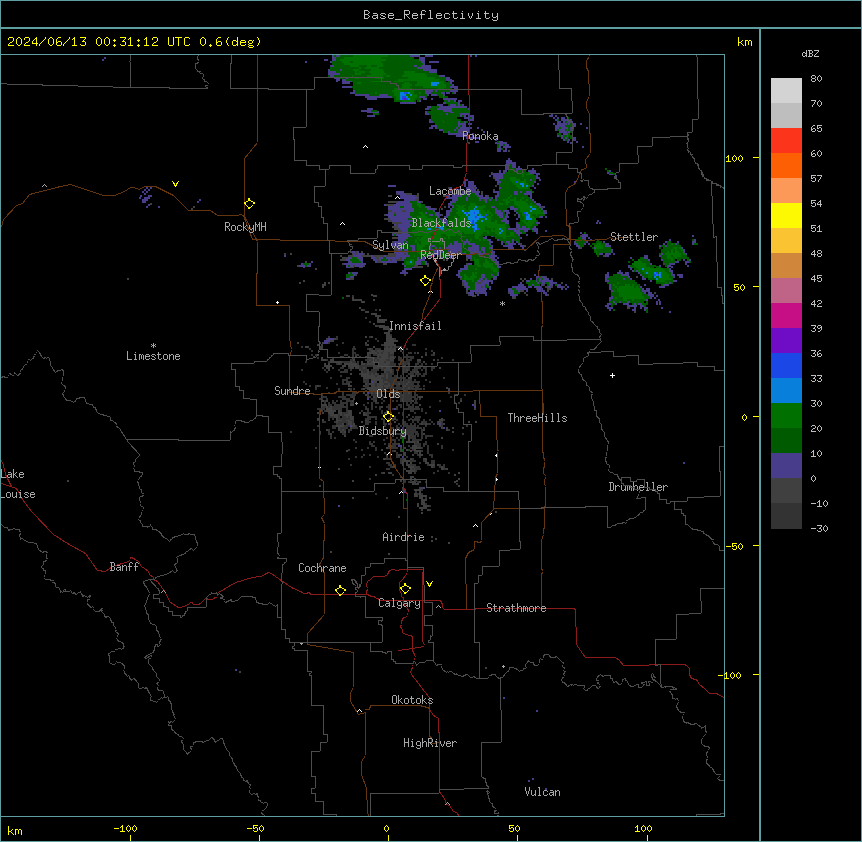Click the bright green 20-30 dBZ legend swatch

[x=786, y=416]
